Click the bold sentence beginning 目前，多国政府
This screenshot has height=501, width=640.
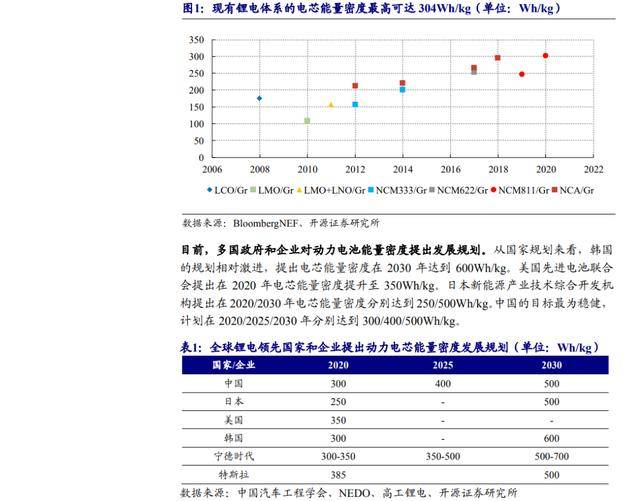(334, 249)
